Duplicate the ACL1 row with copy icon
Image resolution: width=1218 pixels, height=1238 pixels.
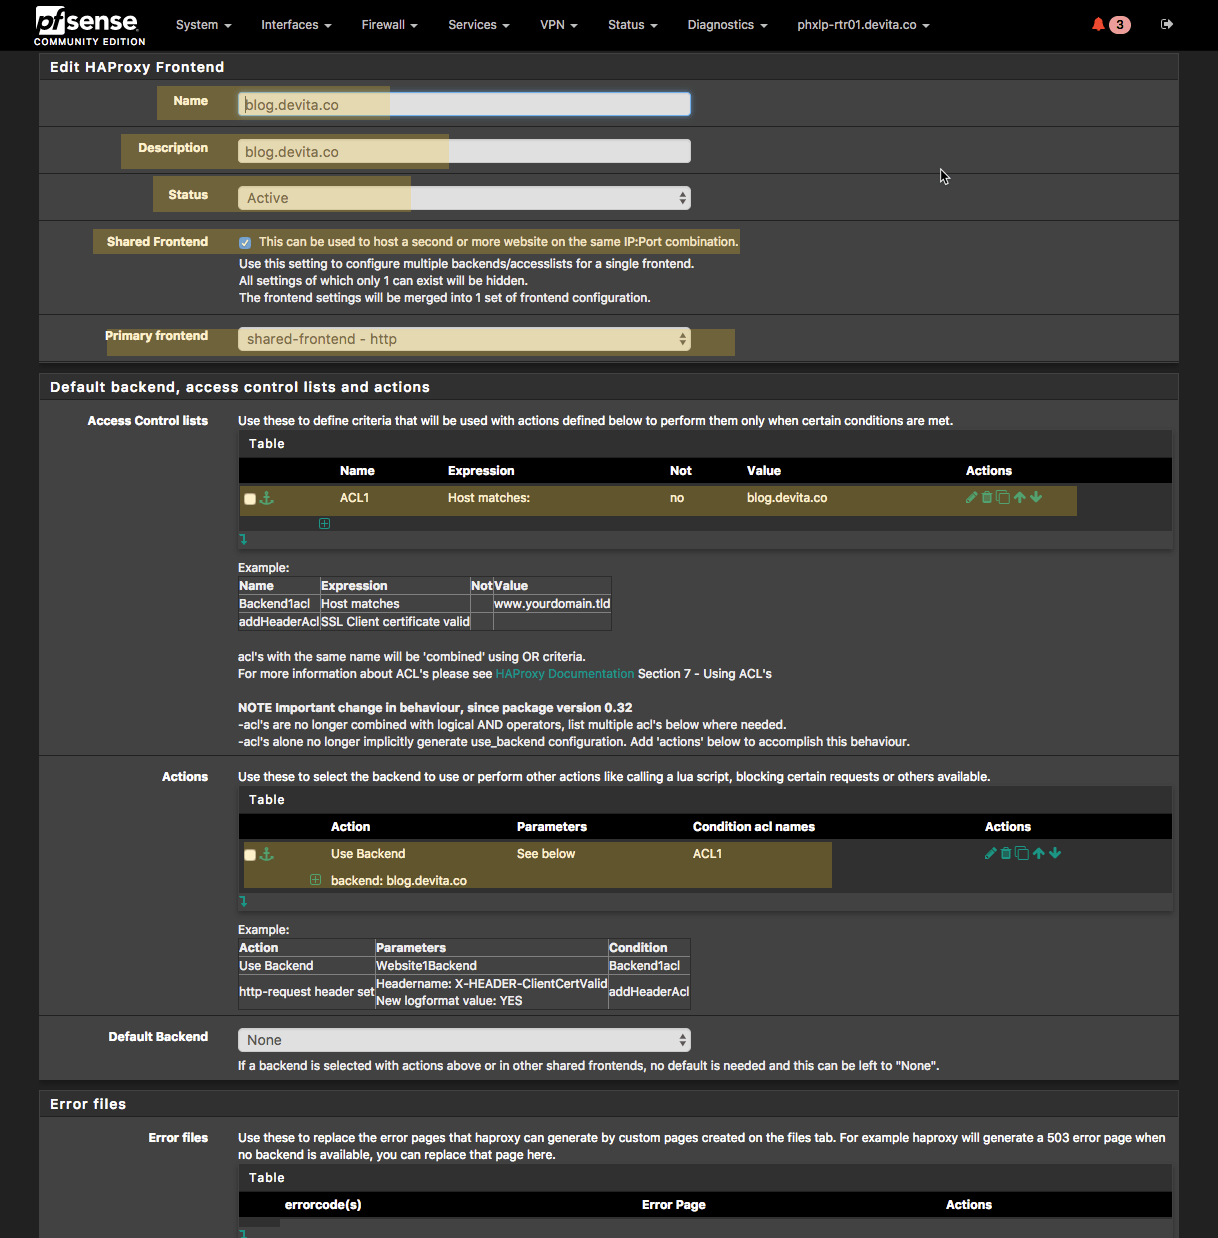[x=1003, y=497]
